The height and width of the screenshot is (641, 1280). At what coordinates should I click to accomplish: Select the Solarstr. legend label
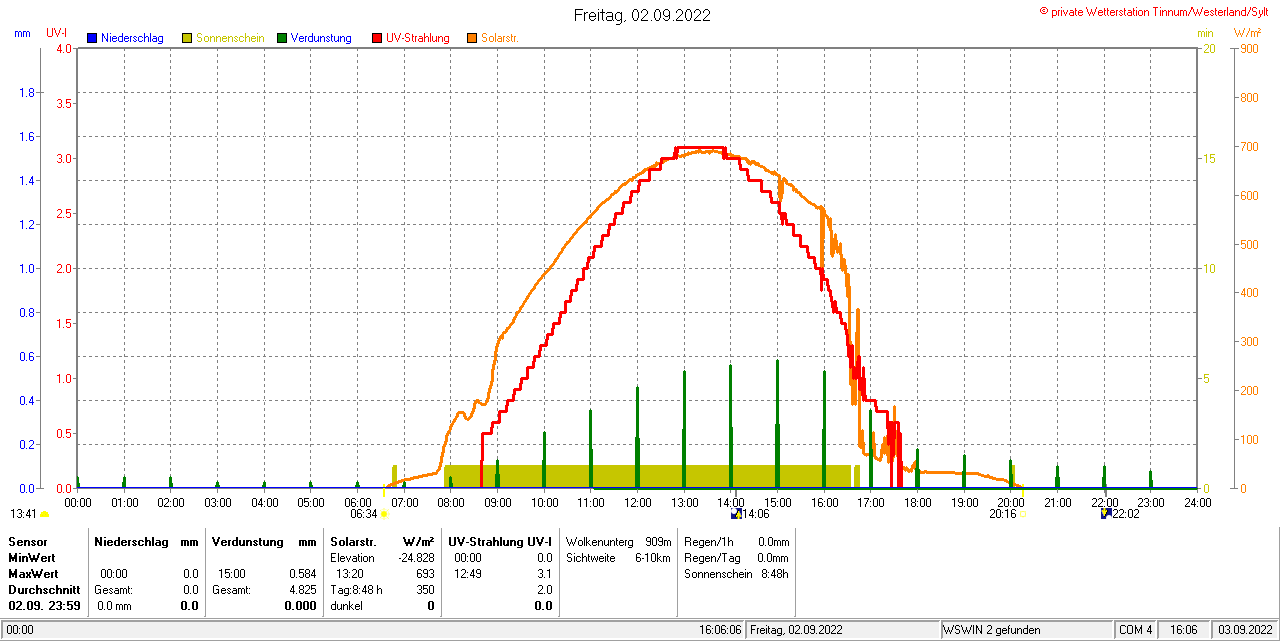click(500, 38)
